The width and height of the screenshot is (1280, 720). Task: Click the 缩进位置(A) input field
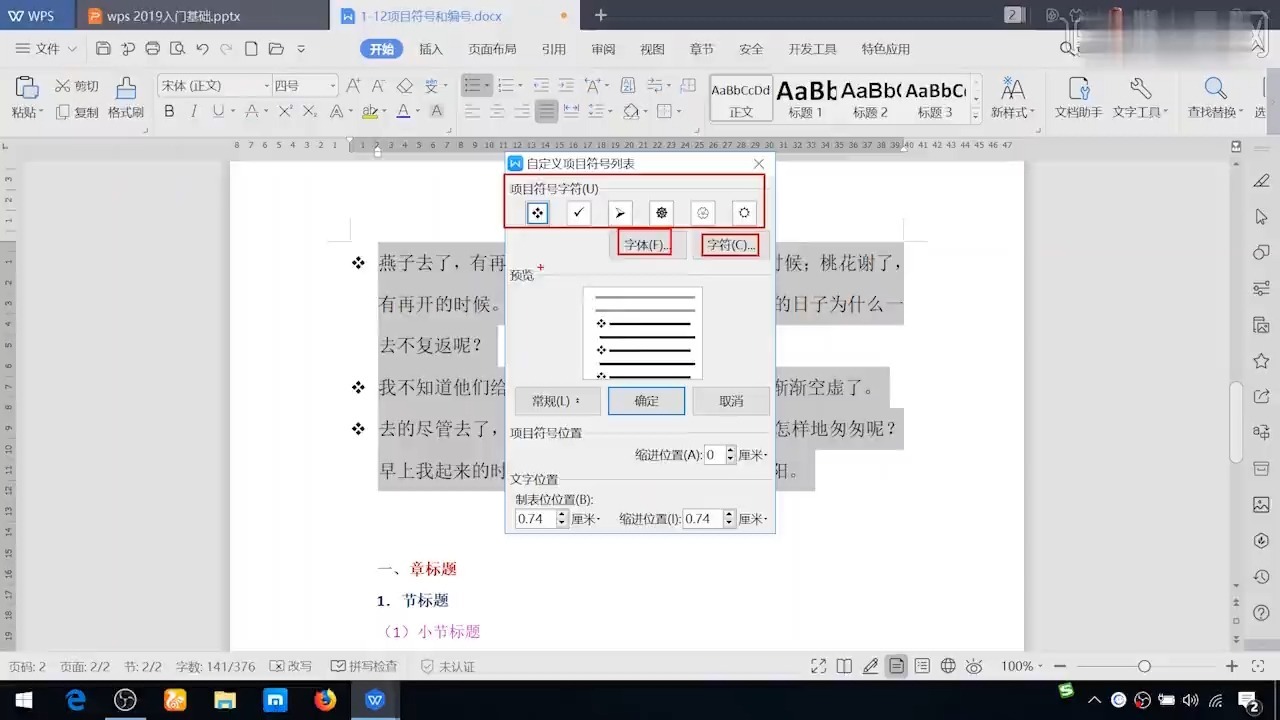[x=712, y=454]
